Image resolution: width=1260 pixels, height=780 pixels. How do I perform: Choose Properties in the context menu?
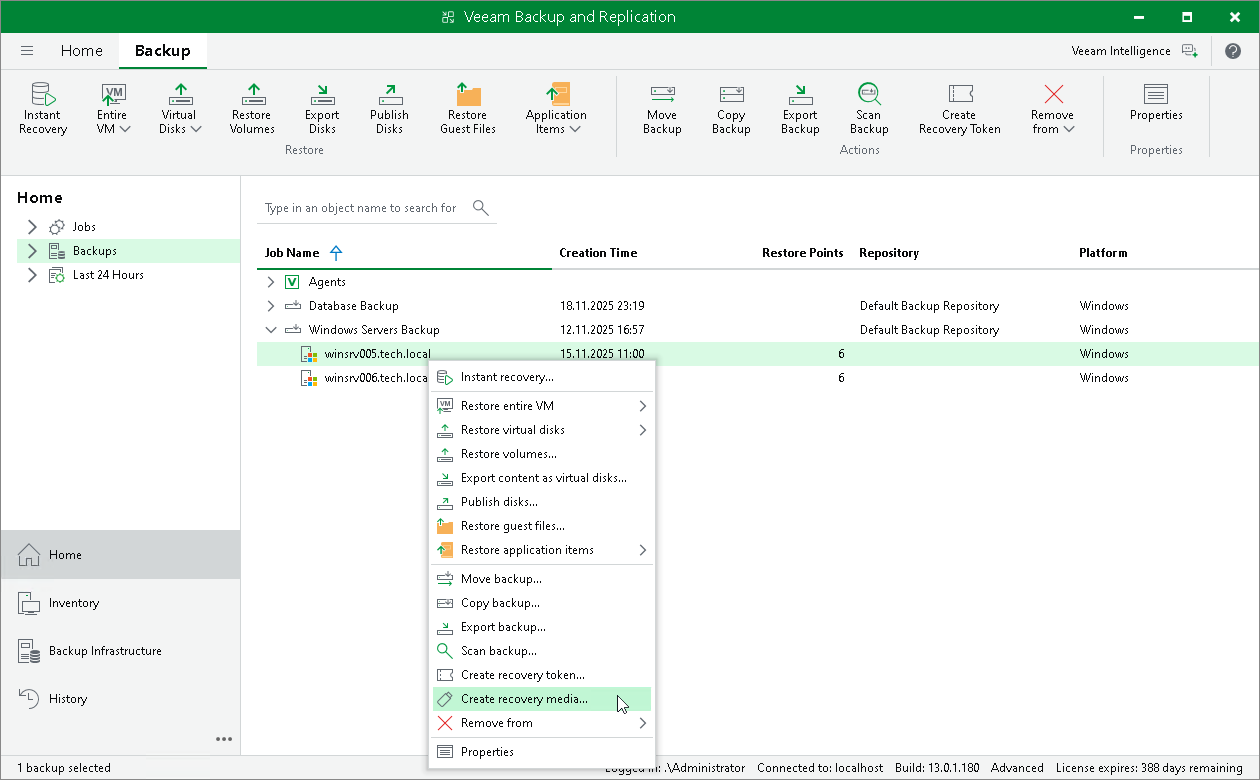541,752
